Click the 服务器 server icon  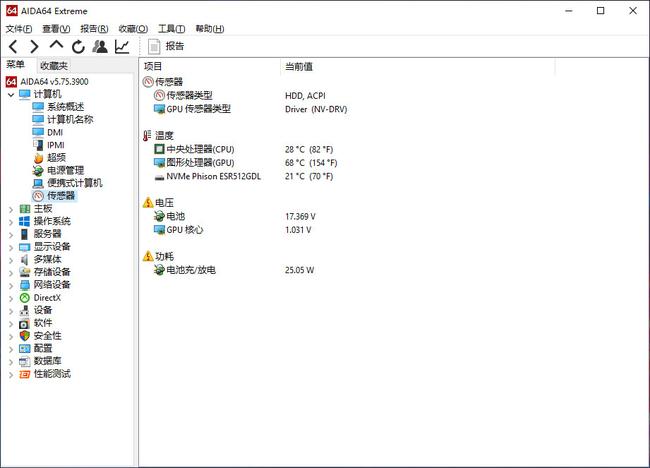(x=25, y=234)
